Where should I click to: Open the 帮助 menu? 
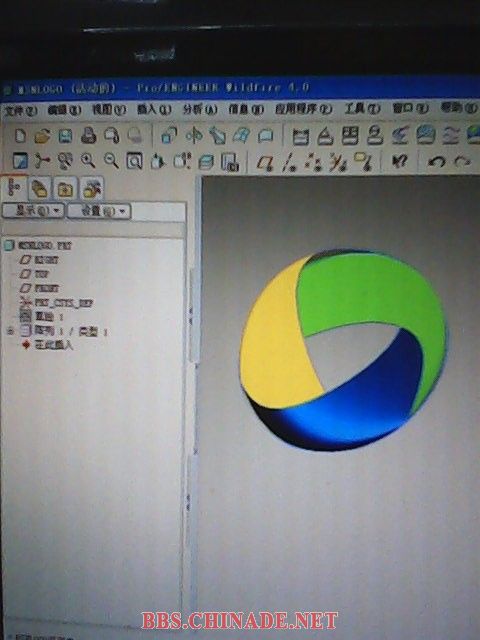click(458, 108)
